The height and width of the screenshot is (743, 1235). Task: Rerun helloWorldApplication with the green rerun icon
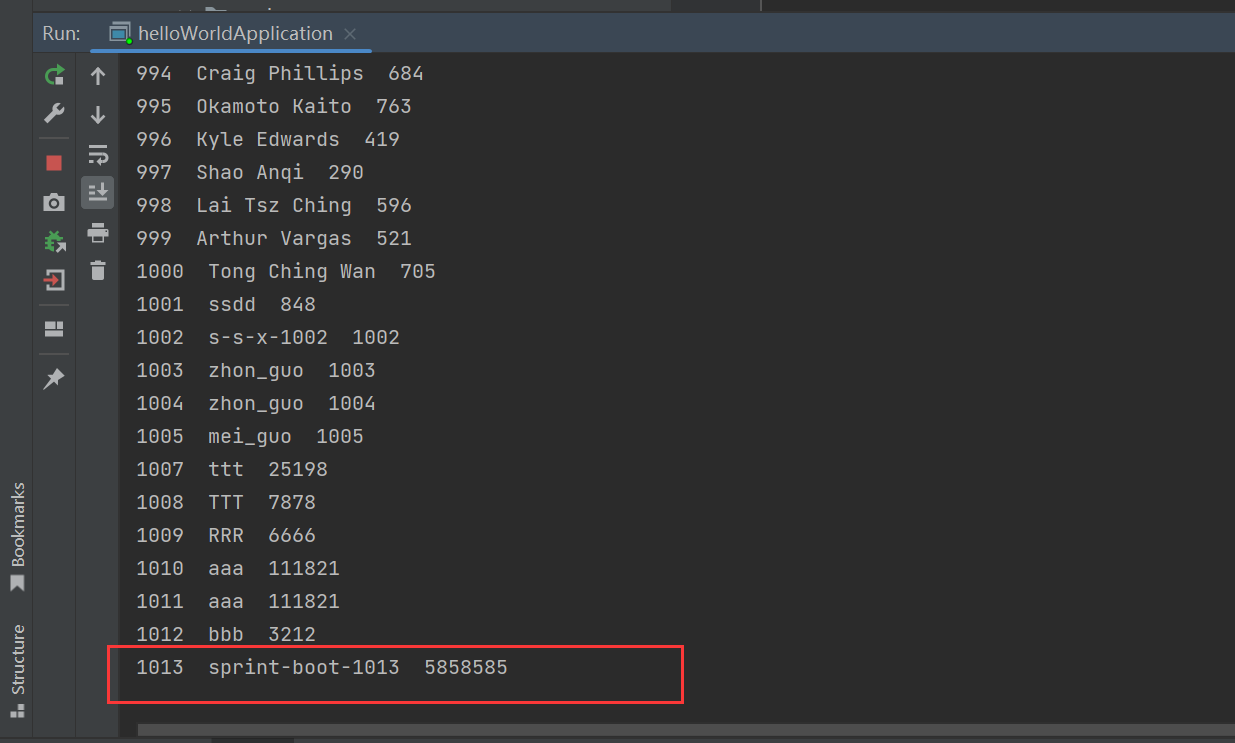click(54, 75)
